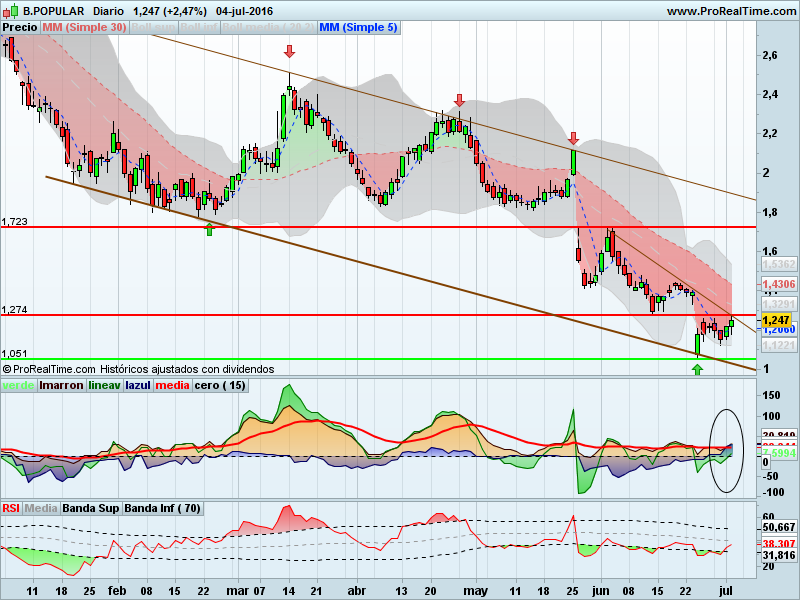Click the Diario timeframe label

pyautogui.click(x=109, y=11)
